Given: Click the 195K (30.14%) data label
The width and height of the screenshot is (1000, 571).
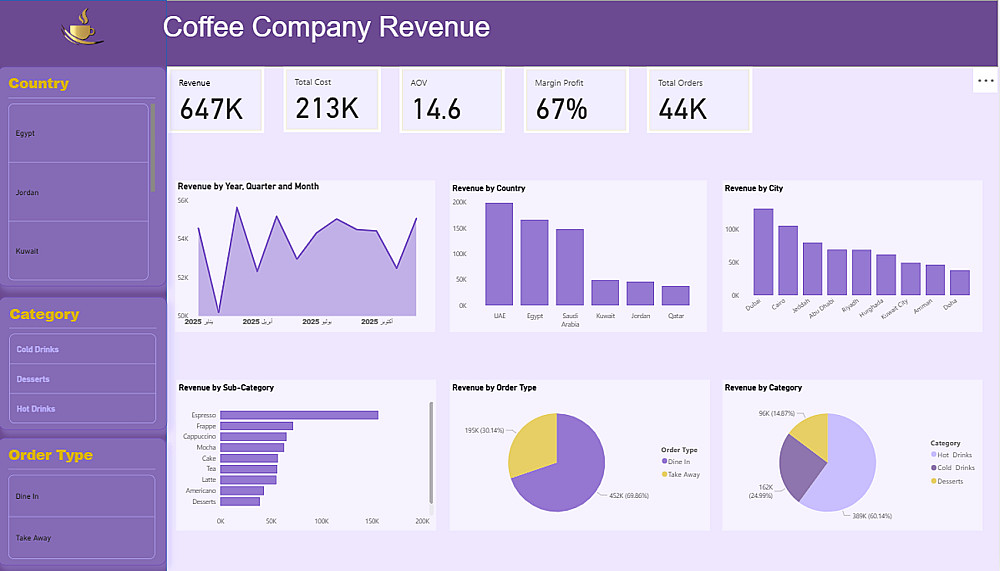Looking at the screenshot, I should click(484, 431).
